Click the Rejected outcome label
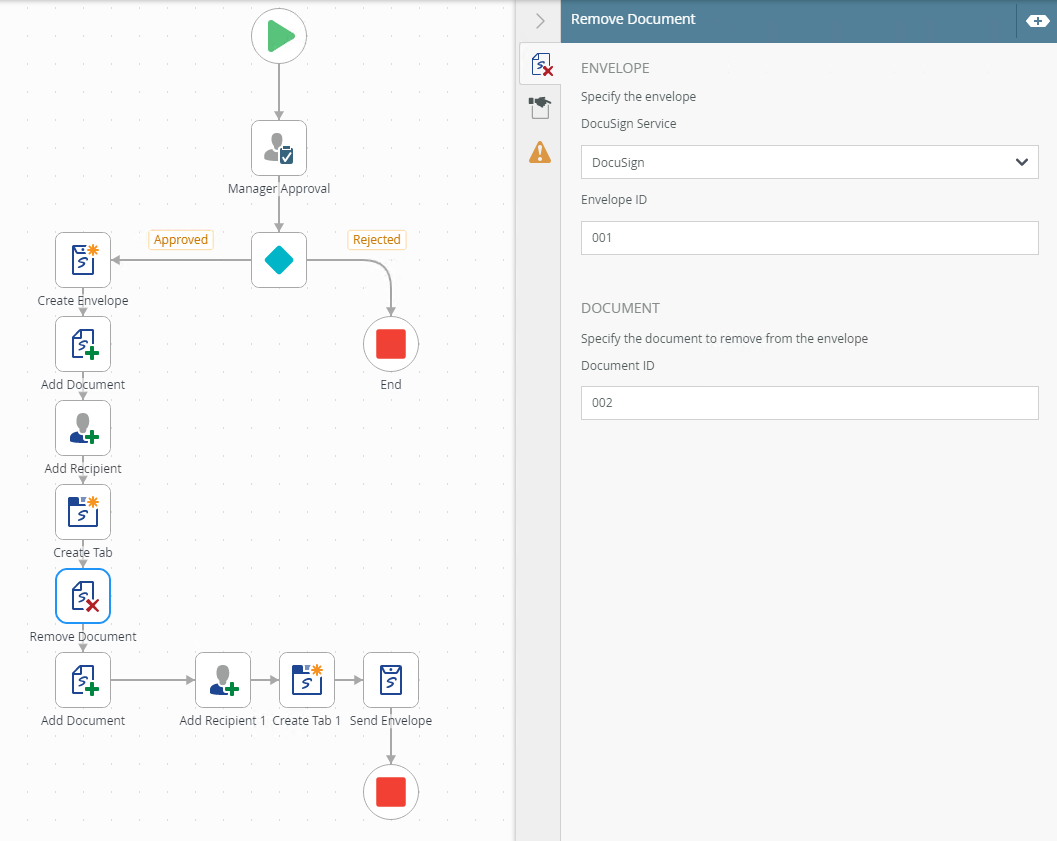 377,240
